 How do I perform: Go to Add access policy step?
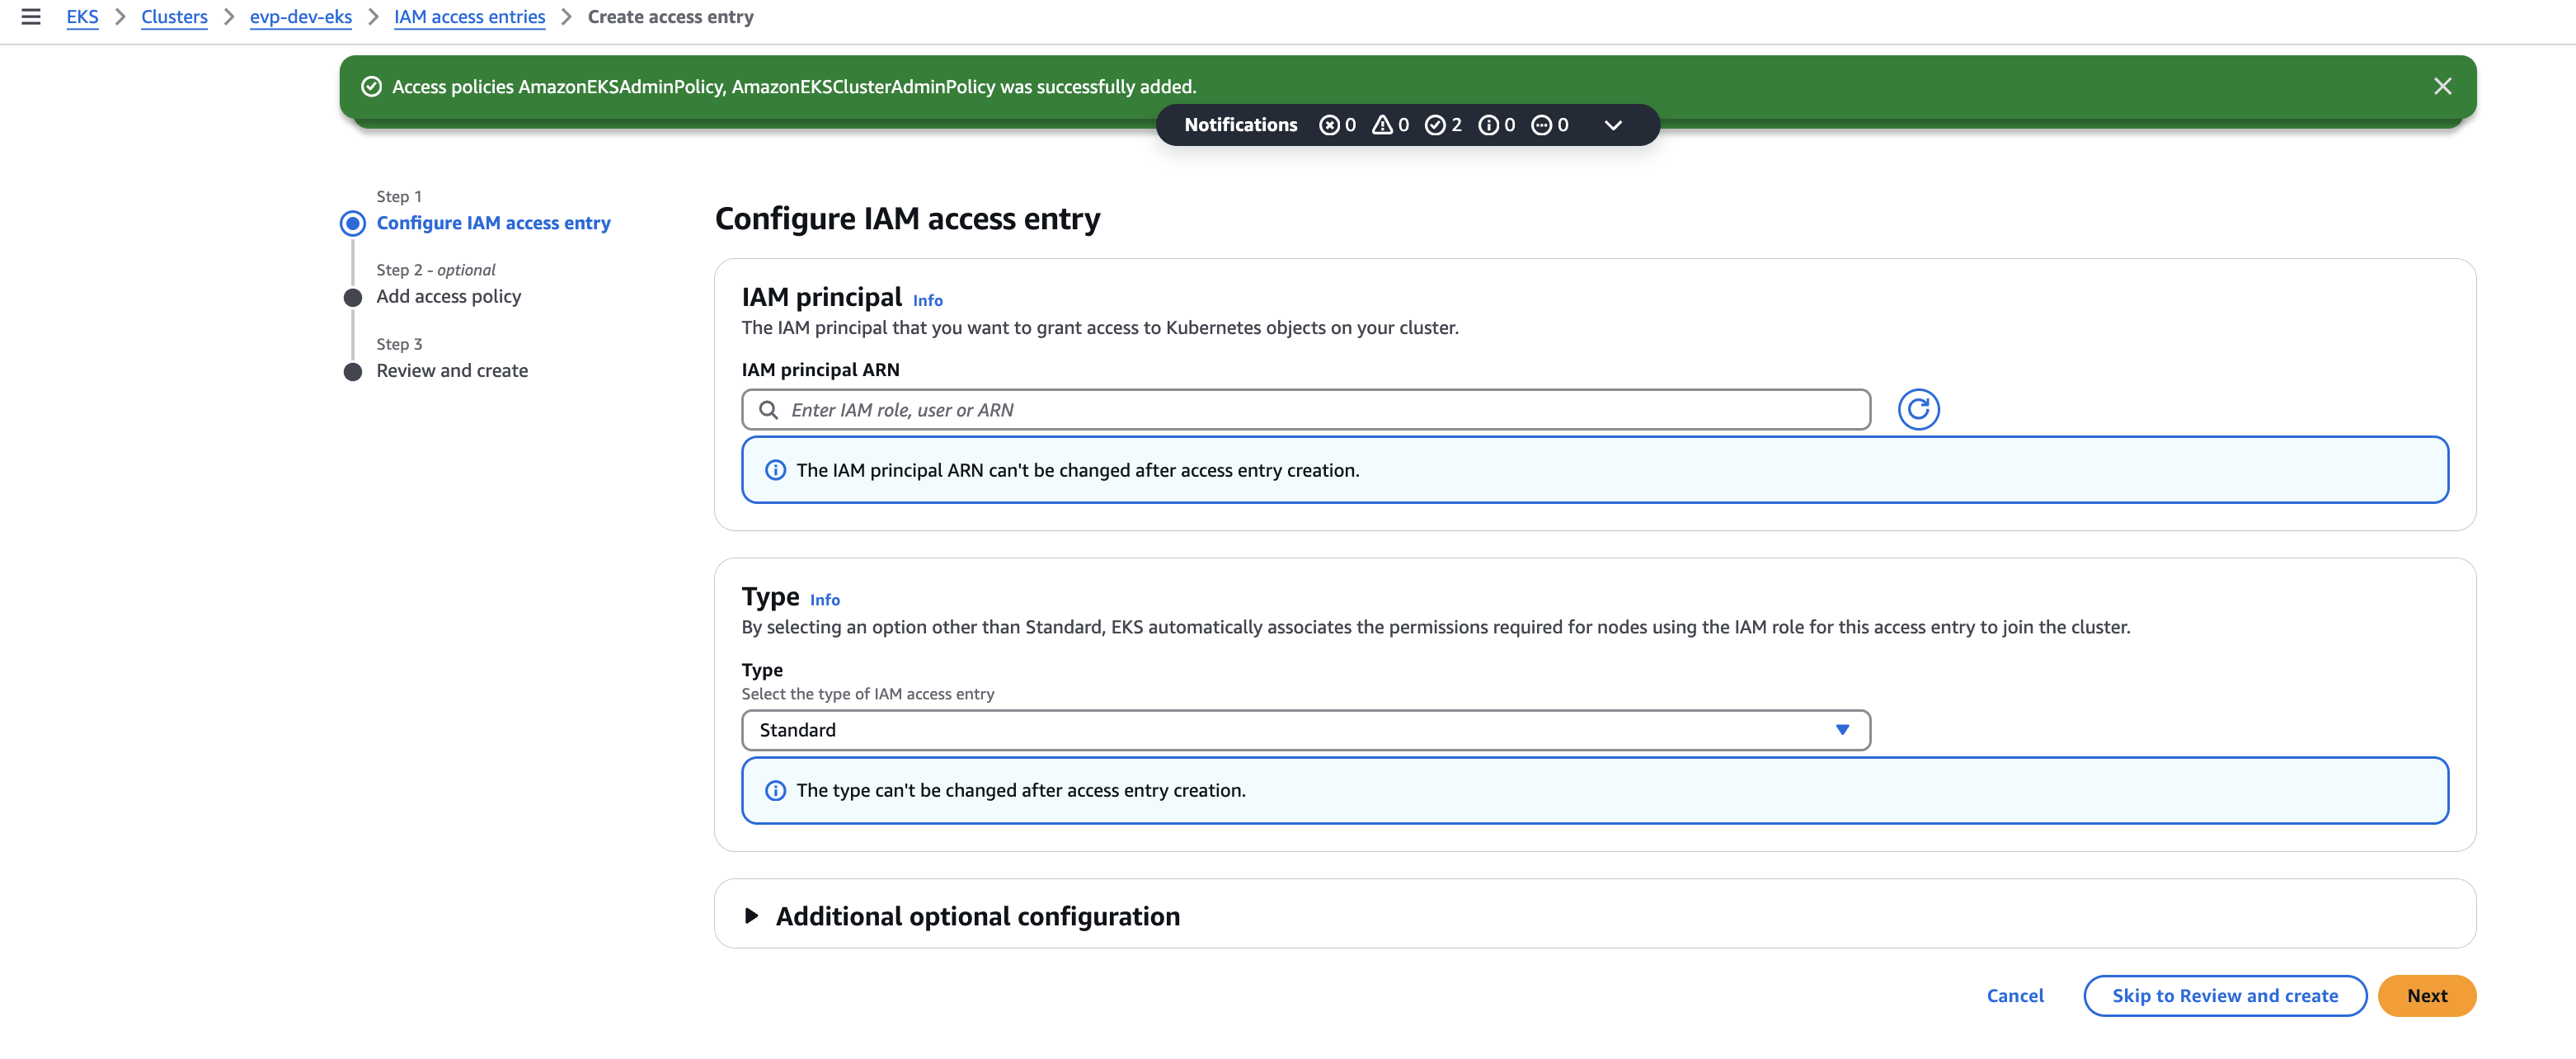[448, 296]
